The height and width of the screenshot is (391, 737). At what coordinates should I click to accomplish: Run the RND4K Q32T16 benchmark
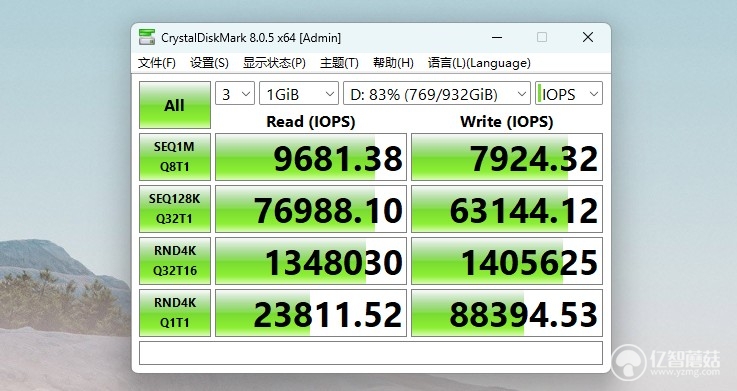coord(175,261)
